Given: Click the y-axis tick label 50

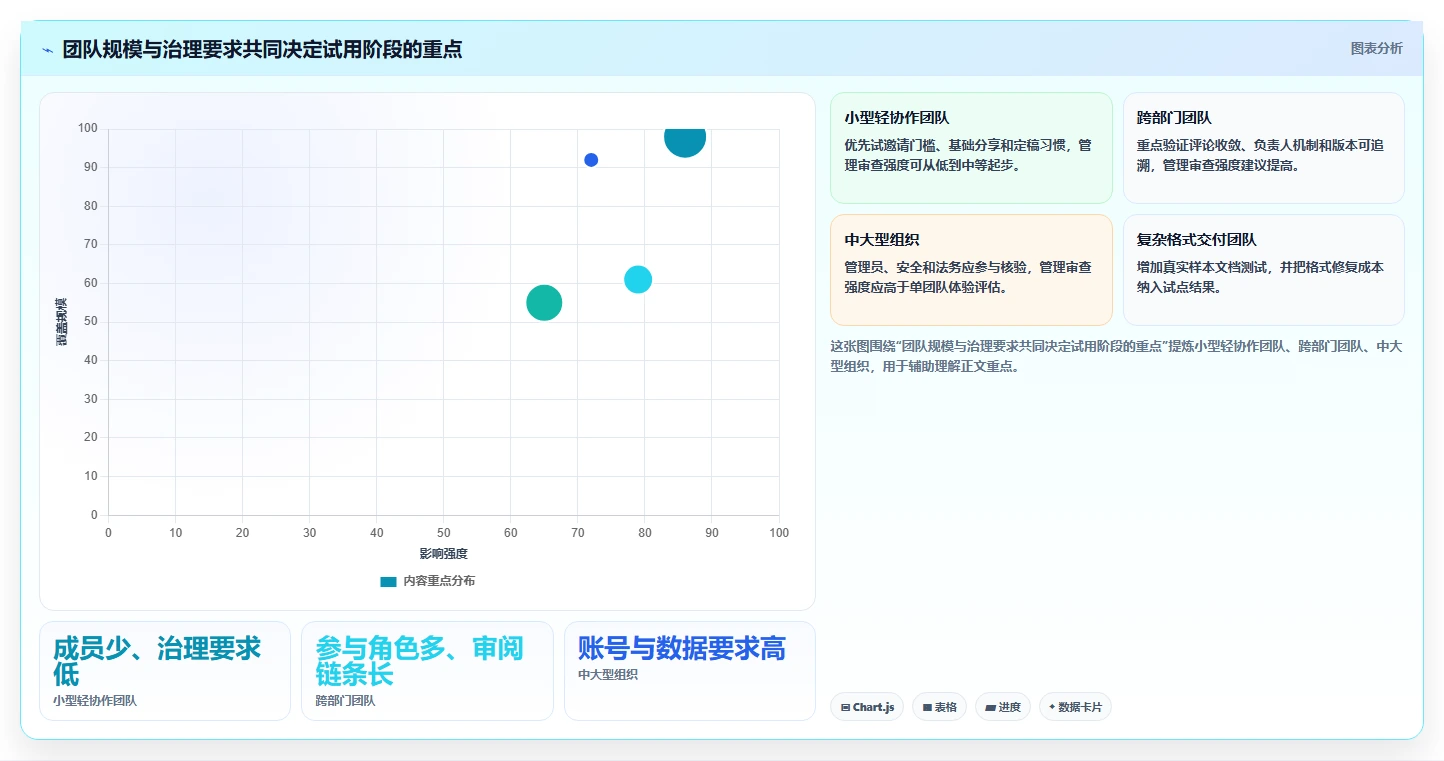Looking at the screenshot, I should (x=91, y=322).
